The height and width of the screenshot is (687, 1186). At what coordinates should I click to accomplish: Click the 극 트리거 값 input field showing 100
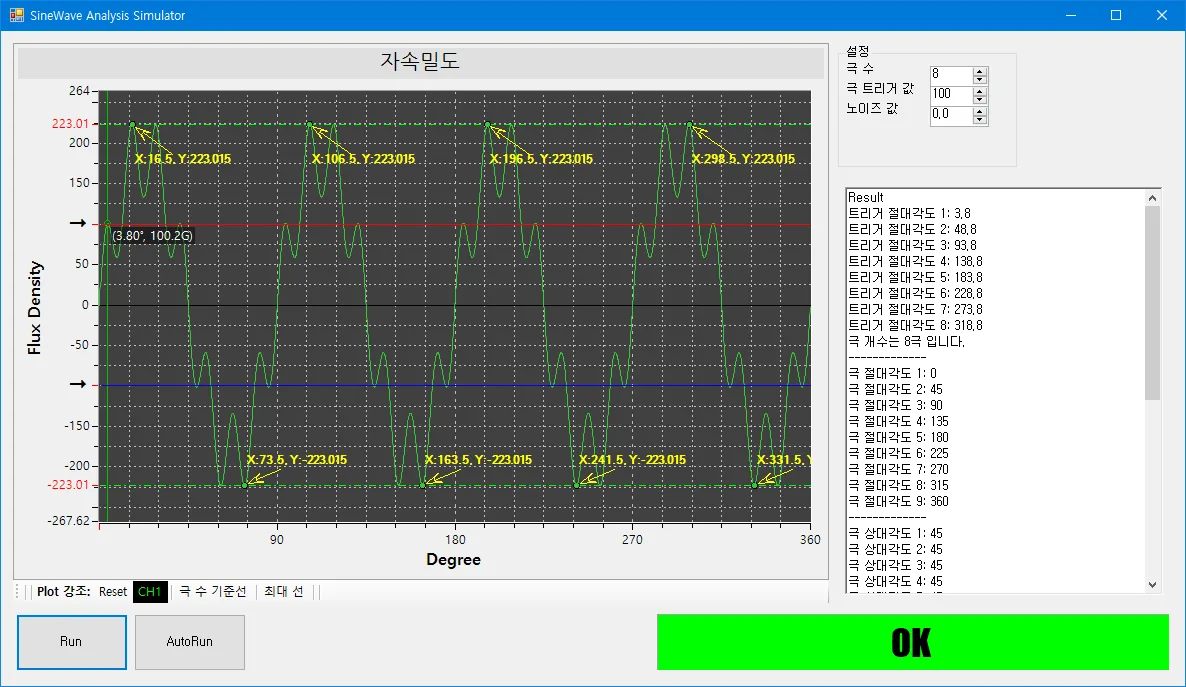[952, 95]
